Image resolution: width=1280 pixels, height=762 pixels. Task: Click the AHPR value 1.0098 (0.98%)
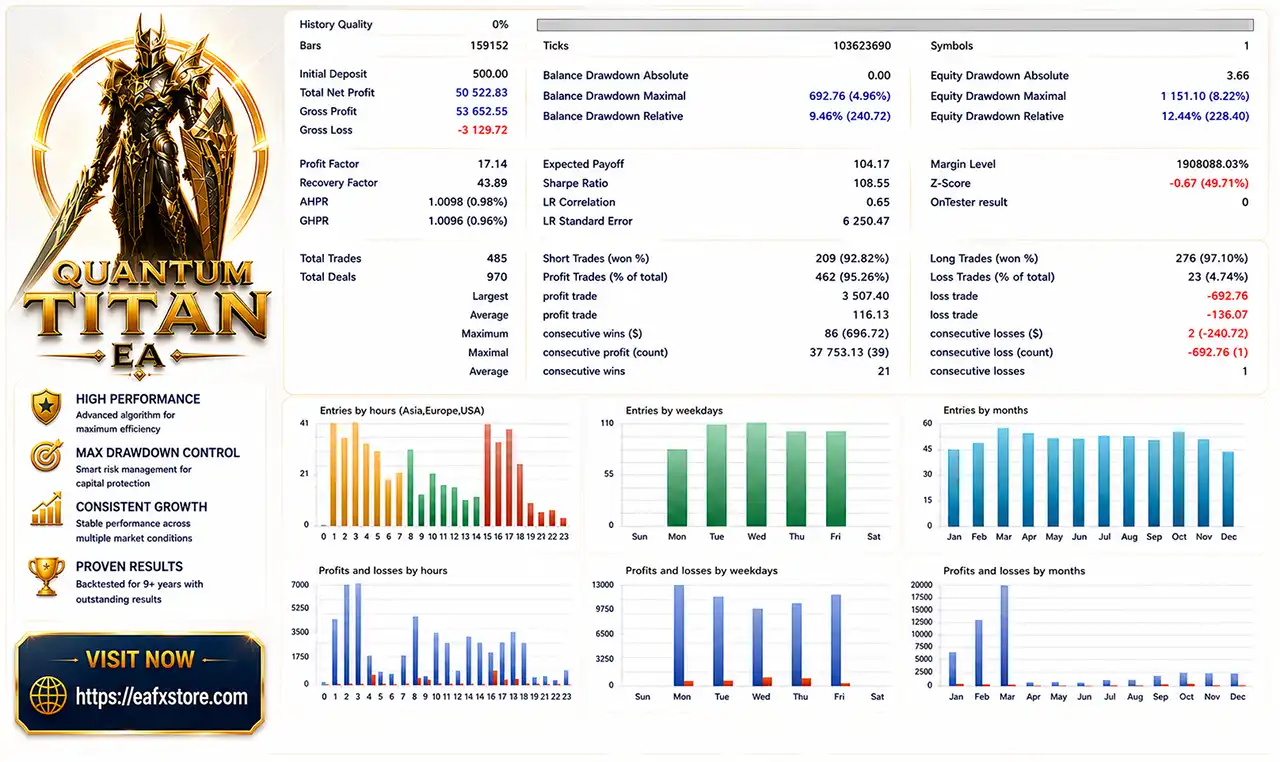click(x=468, y=202)
